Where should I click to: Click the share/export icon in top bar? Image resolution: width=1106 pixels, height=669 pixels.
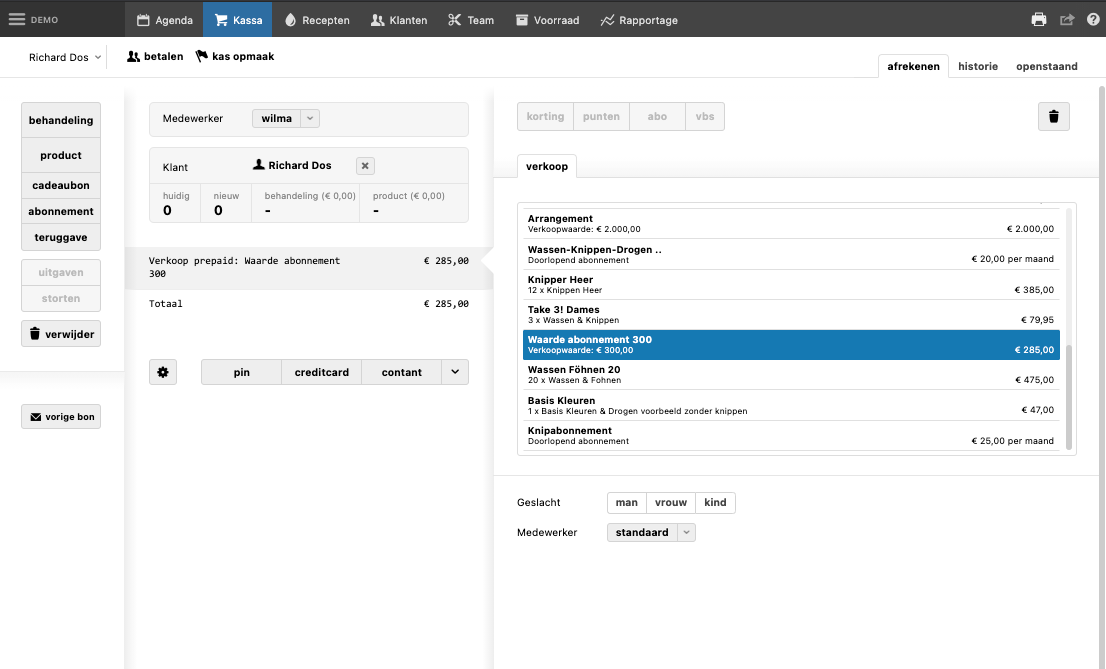[1066, 20]
